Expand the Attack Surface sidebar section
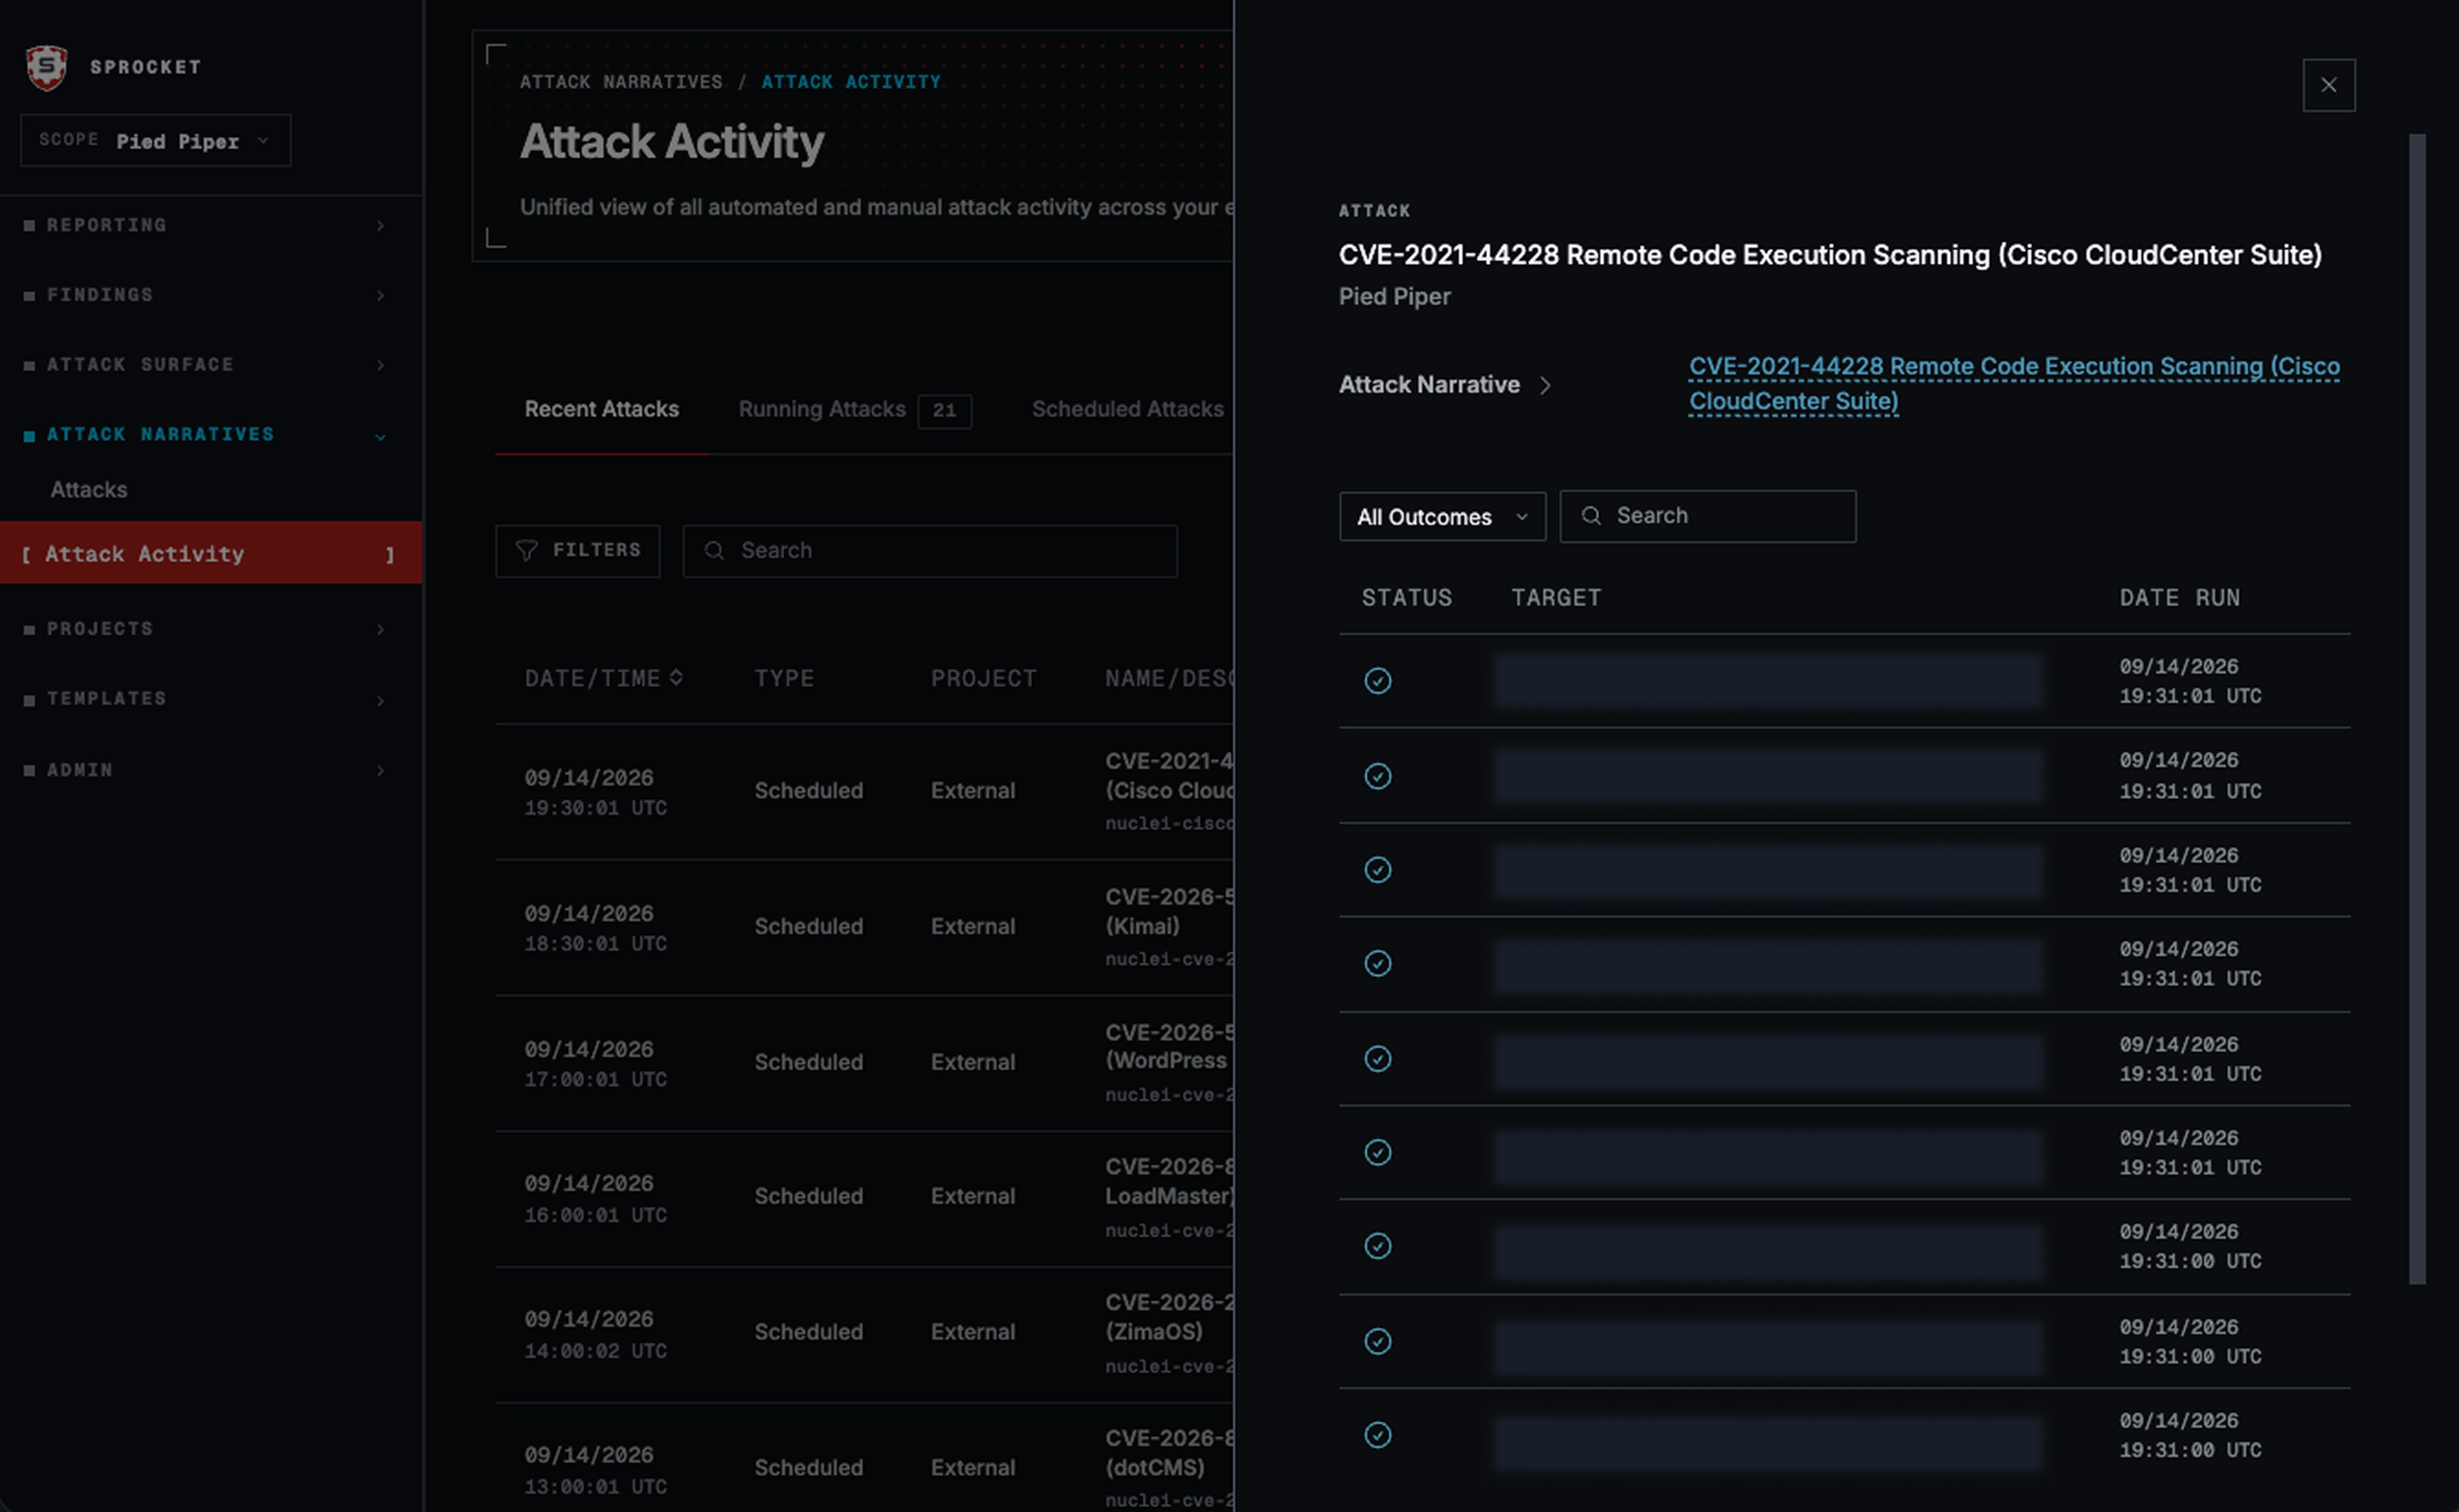The height and width of the screenshot is (1512, 2459). pos(206,365)
